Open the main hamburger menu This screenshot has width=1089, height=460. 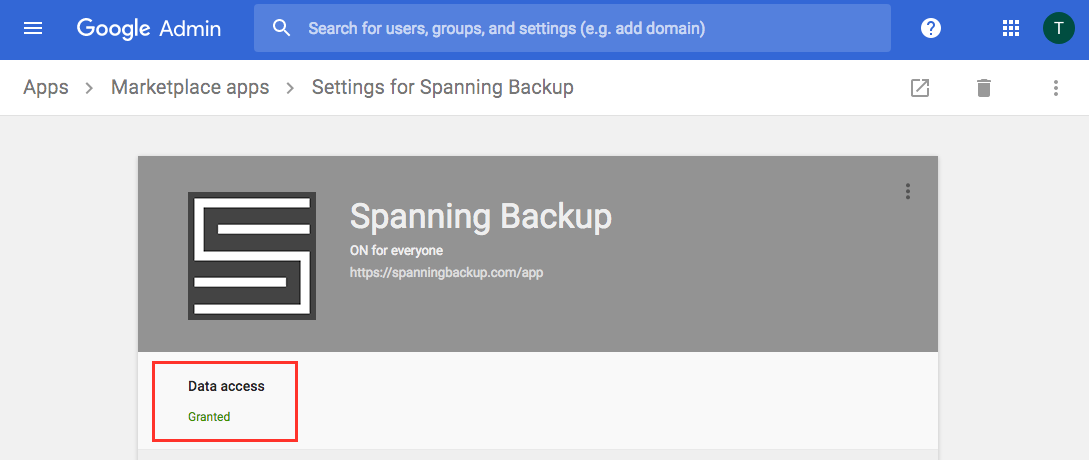coord(33,28)
